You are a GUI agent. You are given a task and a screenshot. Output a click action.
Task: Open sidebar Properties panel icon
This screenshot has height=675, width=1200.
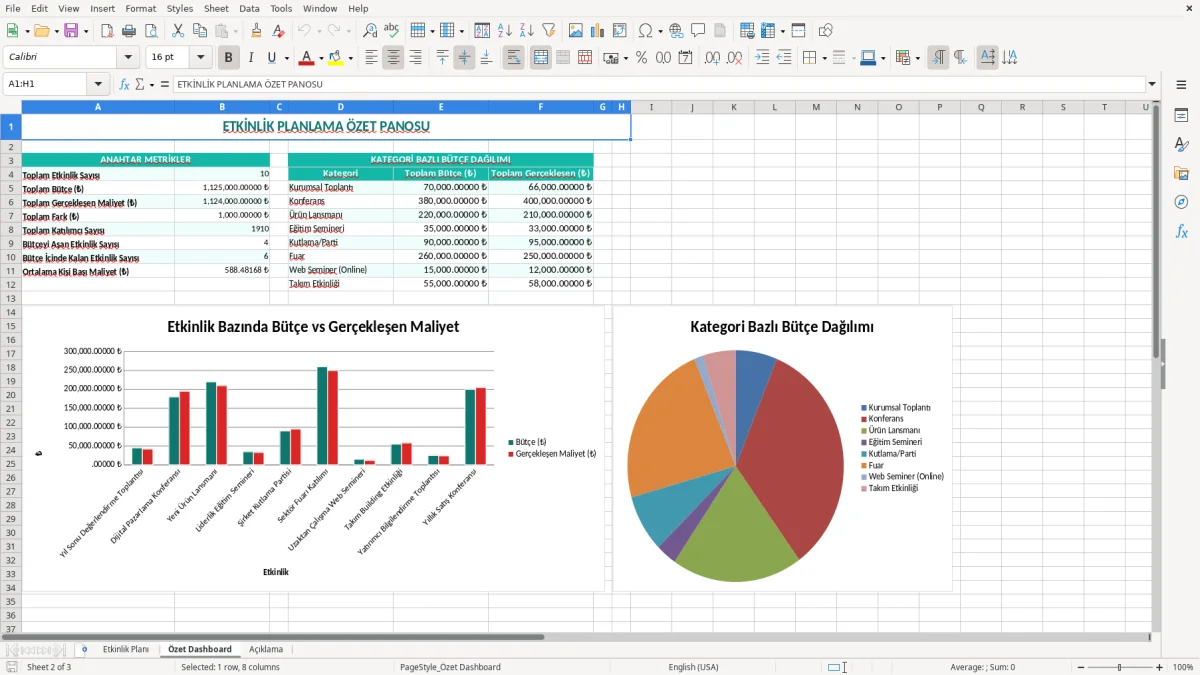click(x=1181, y=116)
